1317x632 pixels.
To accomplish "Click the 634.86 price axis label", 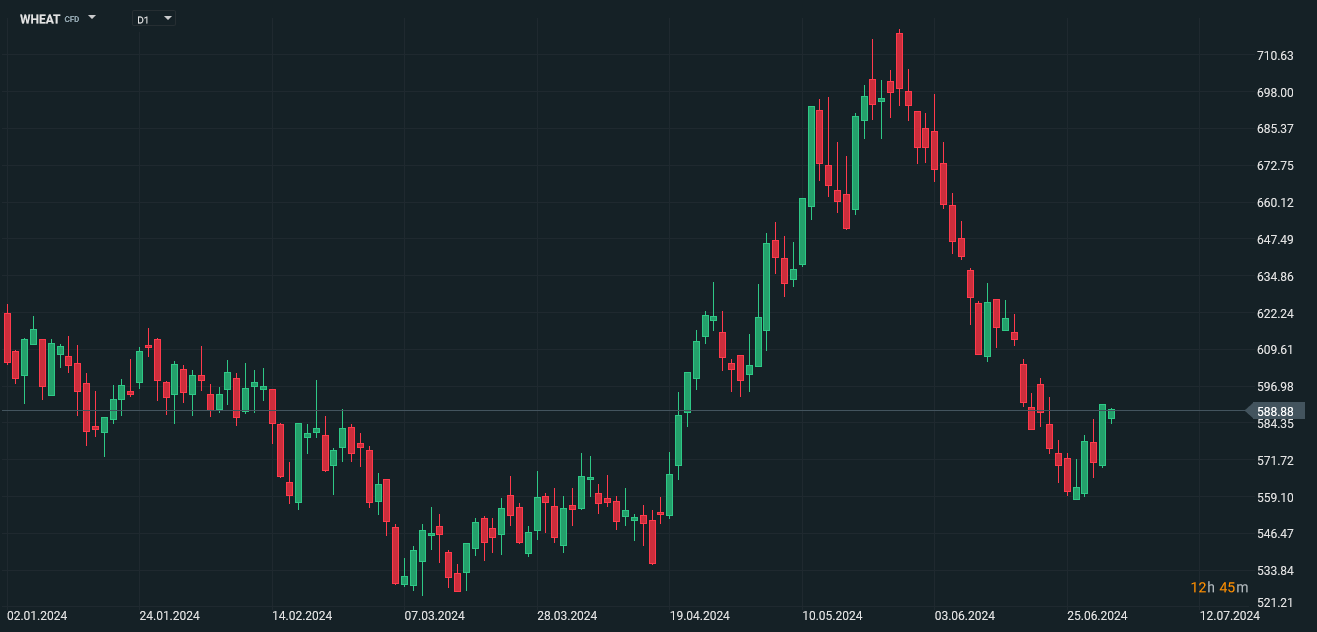I will [1275, 277].
